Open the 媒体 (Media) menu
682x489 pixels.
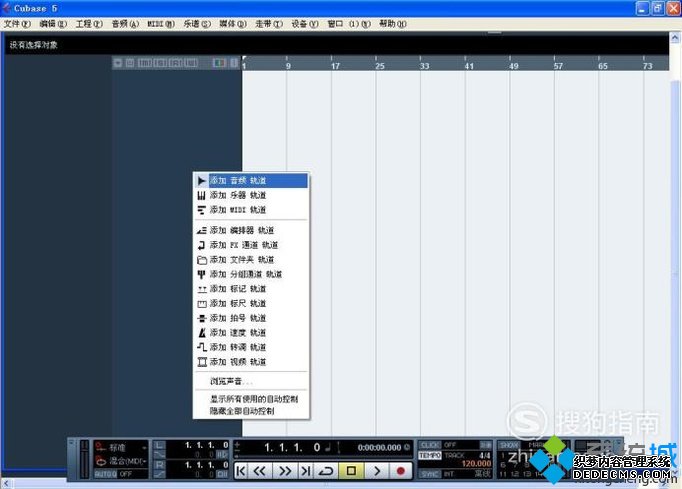pos(233,24)
